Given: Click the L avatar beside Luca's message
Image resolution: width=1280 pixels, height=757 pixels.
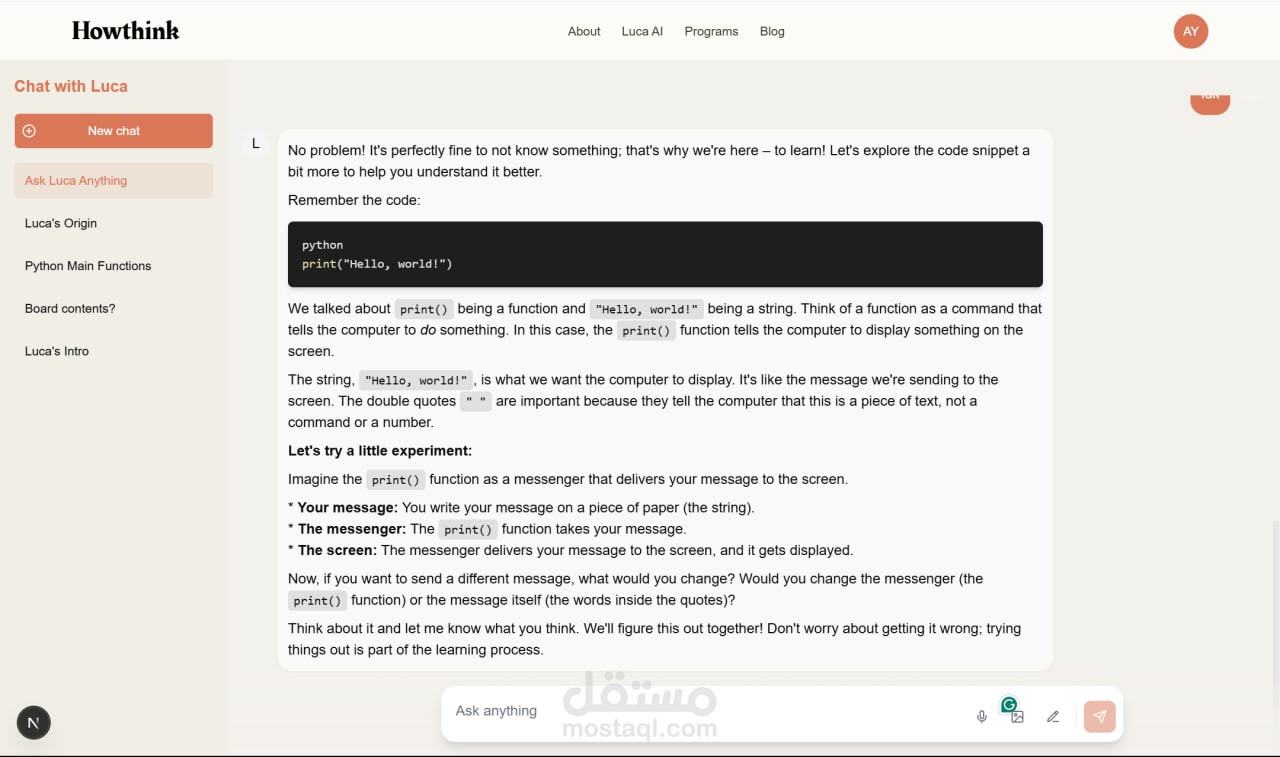Looking at the screenshot, I should coord(256,143).
